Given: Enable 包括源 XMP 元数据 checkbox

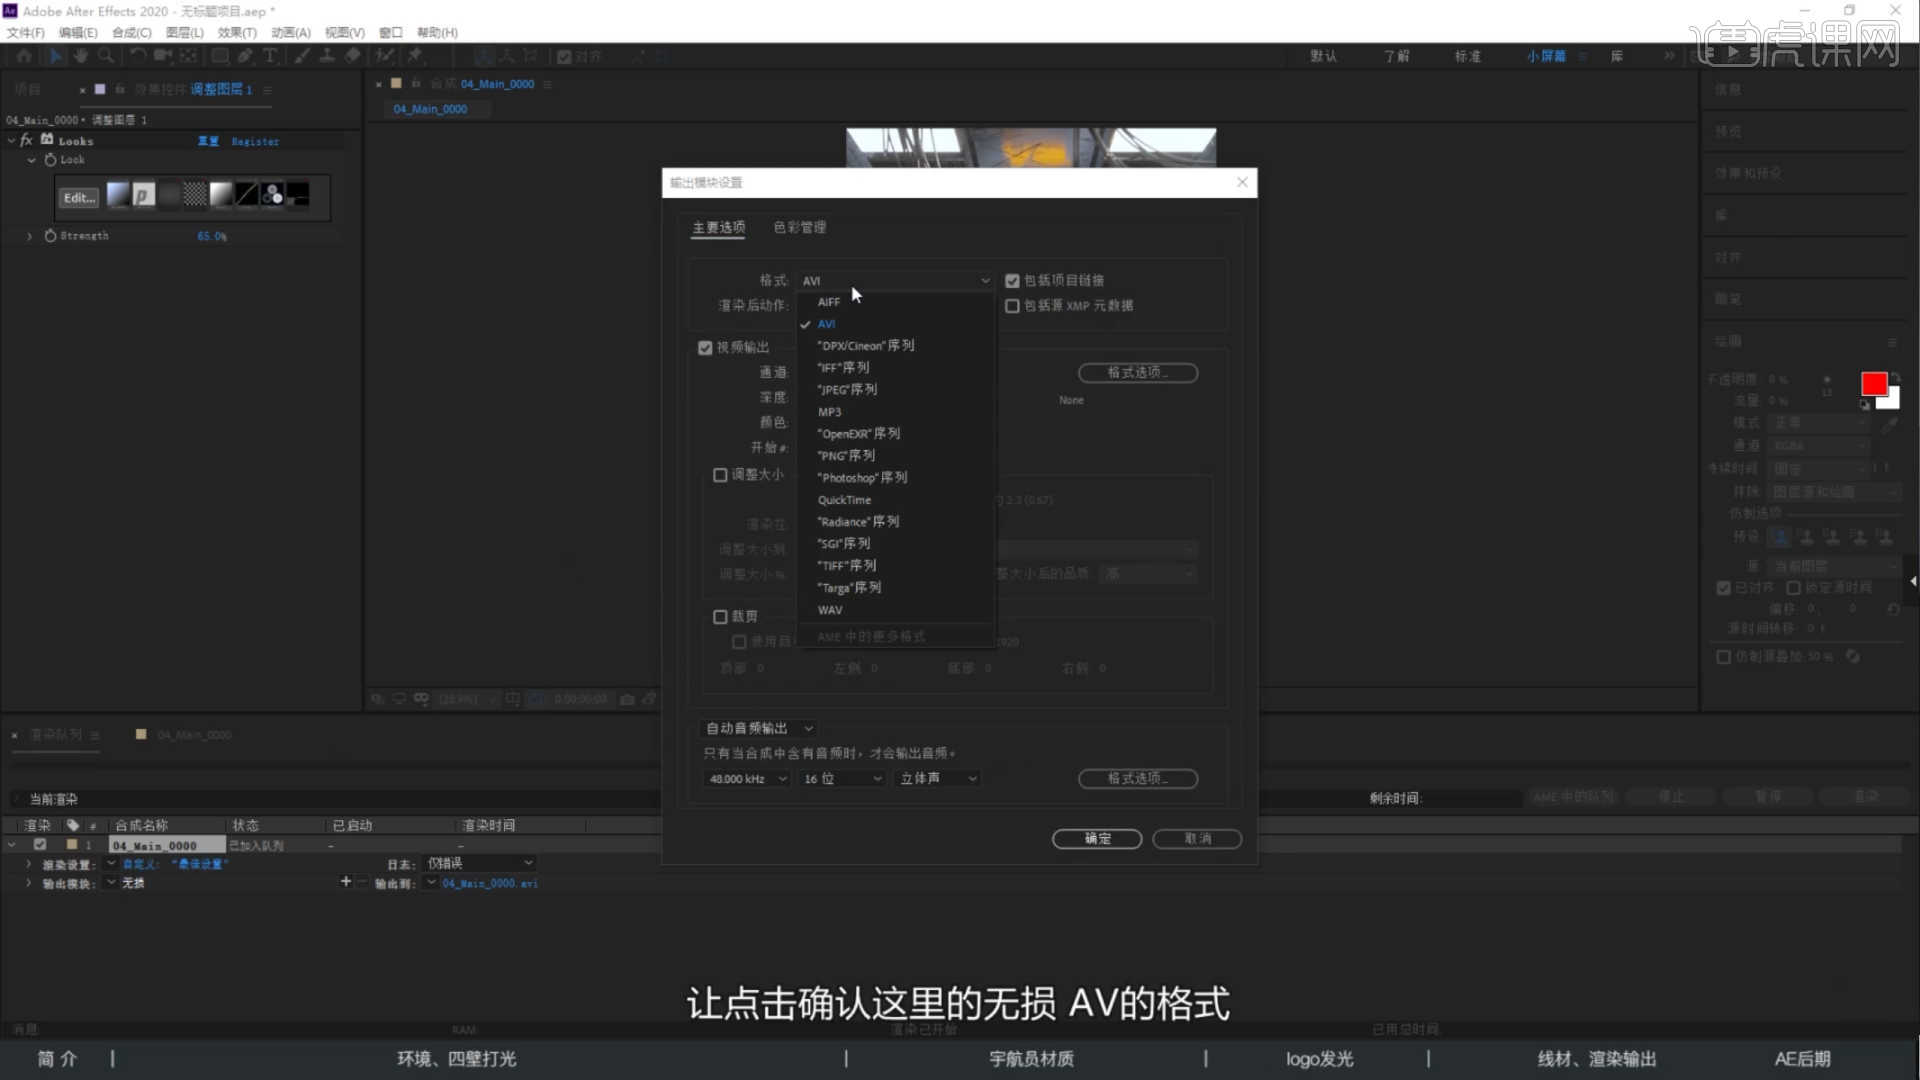Looking at the screenshot, I should (x=1012, y=306).
